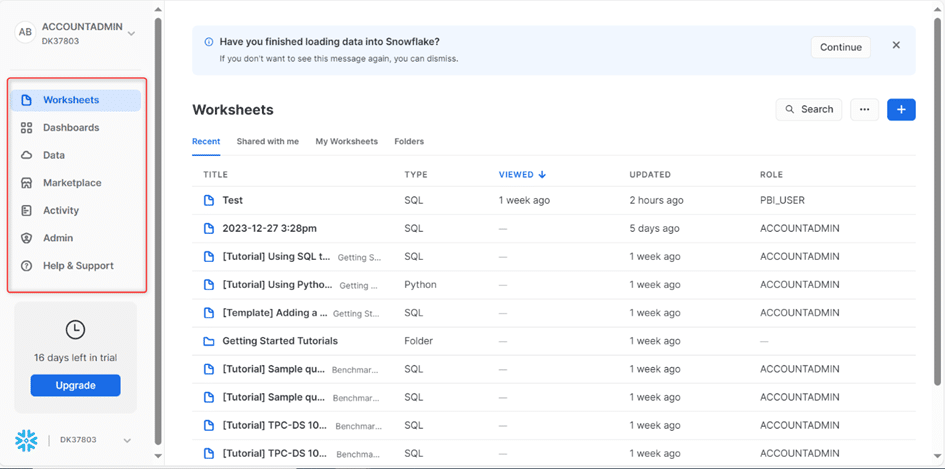Click the file icon beside 2023-12-27 3:28pm

209,228
